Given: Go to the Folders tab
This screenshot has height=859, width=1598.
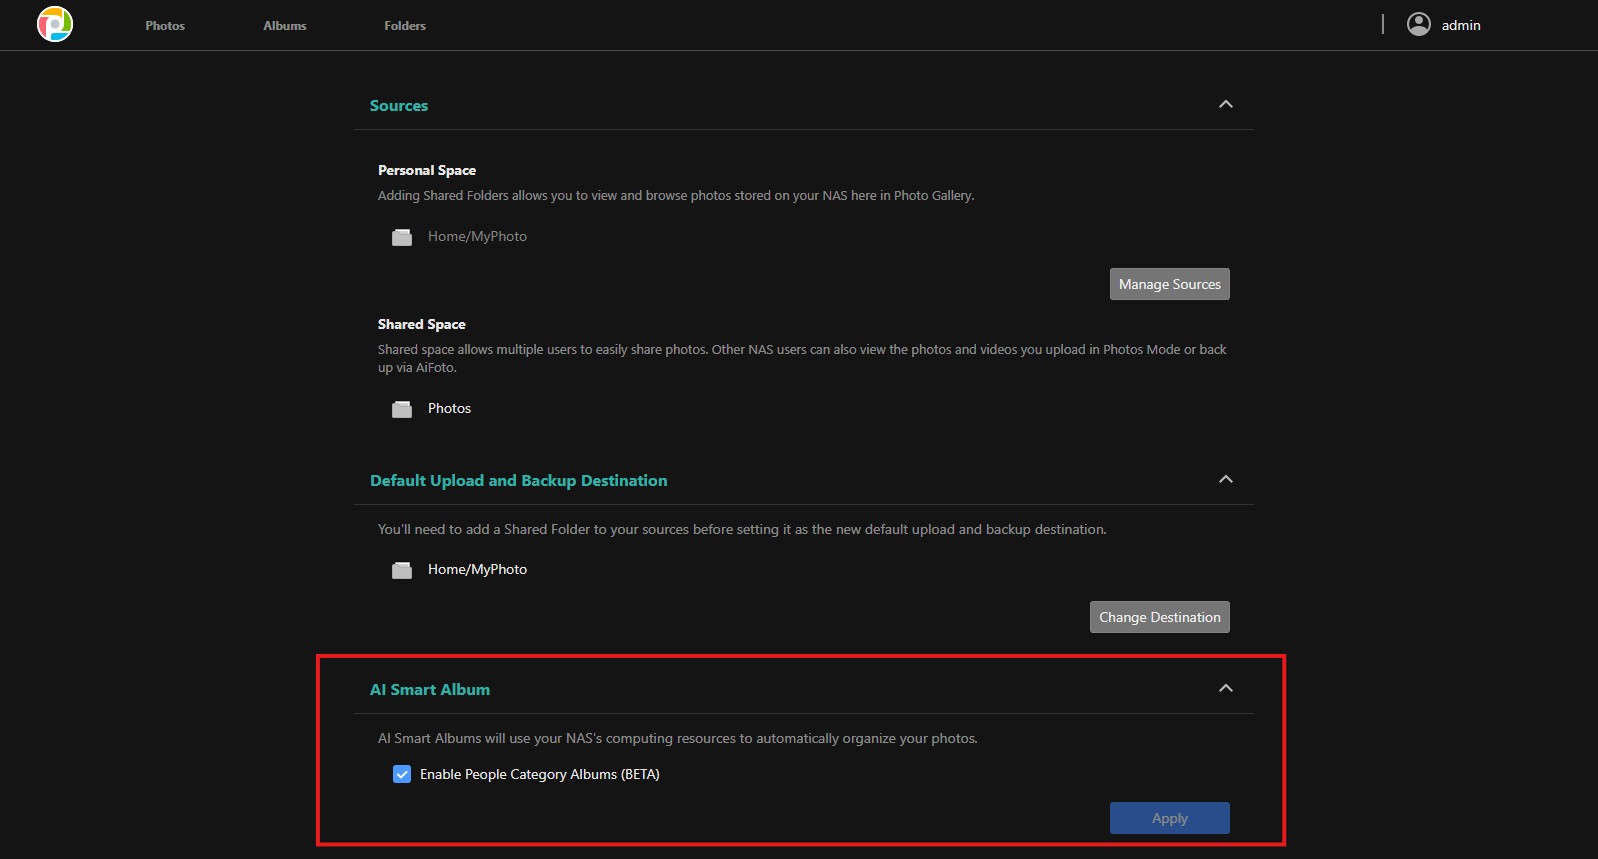Looking at the screenshot, I should pyautogui.click(x=405, y=26).
